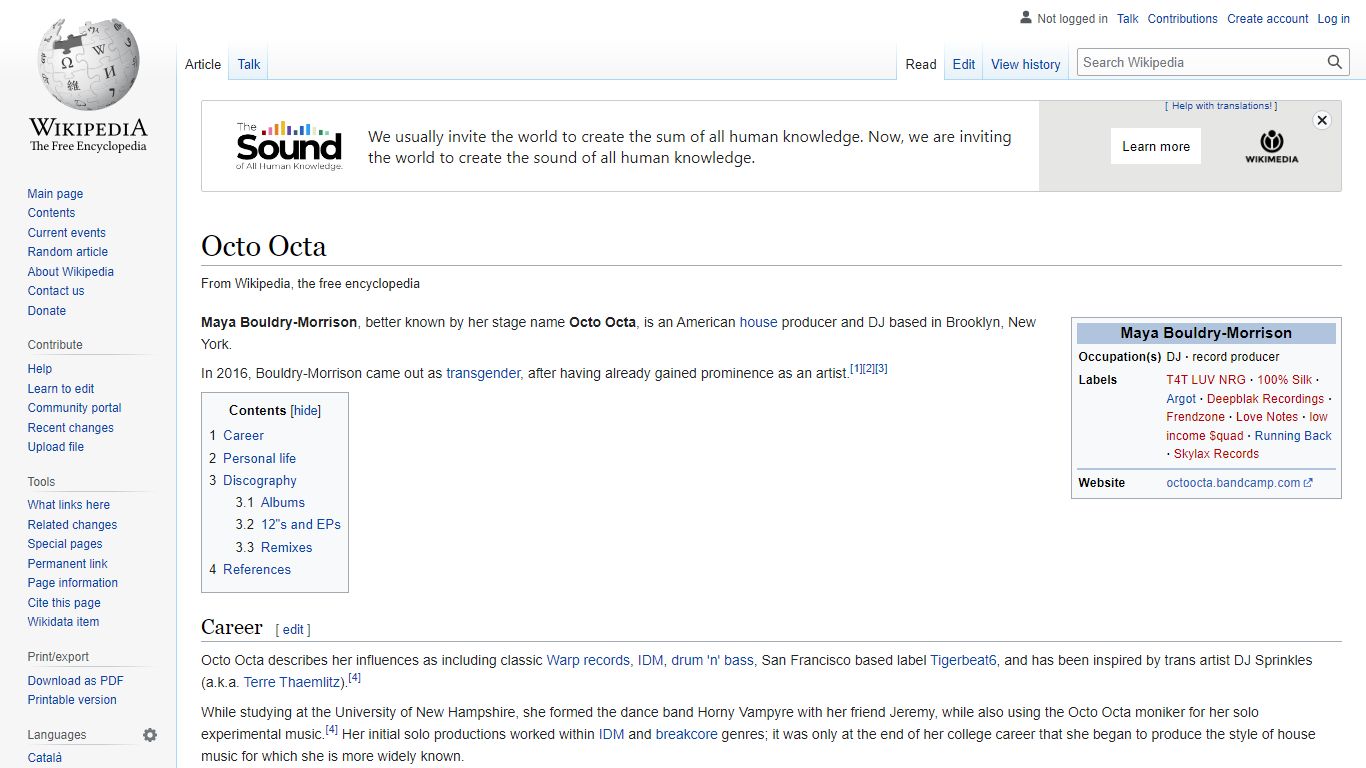Go to Main page in sidebar

pos(55,194)
